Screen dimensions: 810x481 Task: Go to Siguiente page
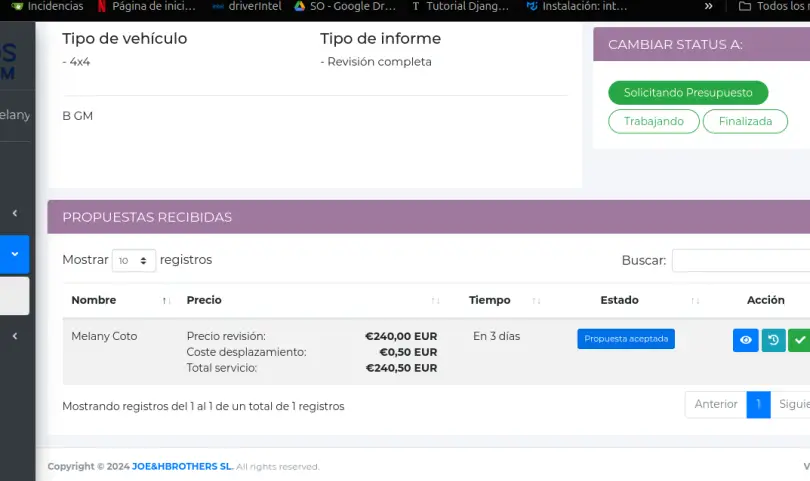(x=790, y=405)
